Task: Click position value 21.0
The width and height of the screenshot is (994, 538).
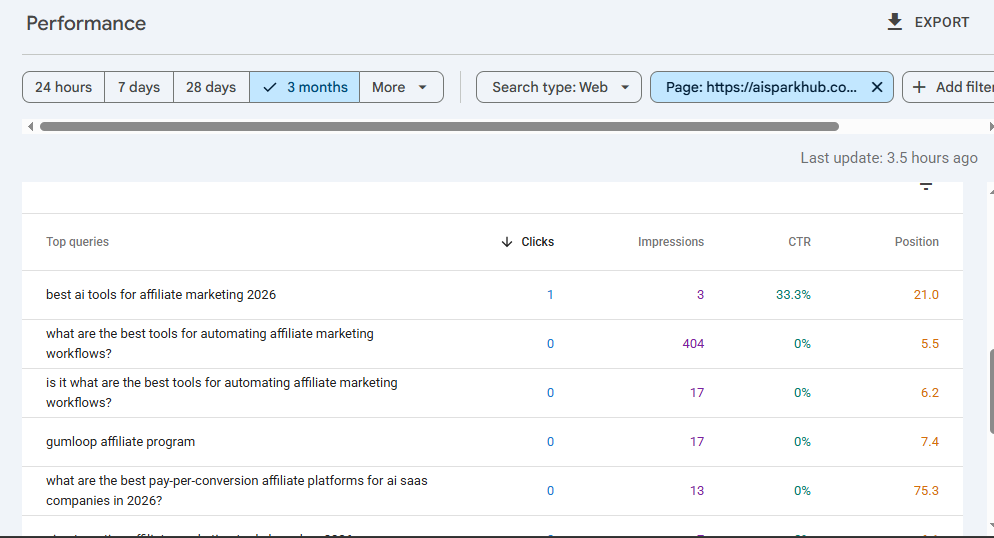Action: coord(926,295)
